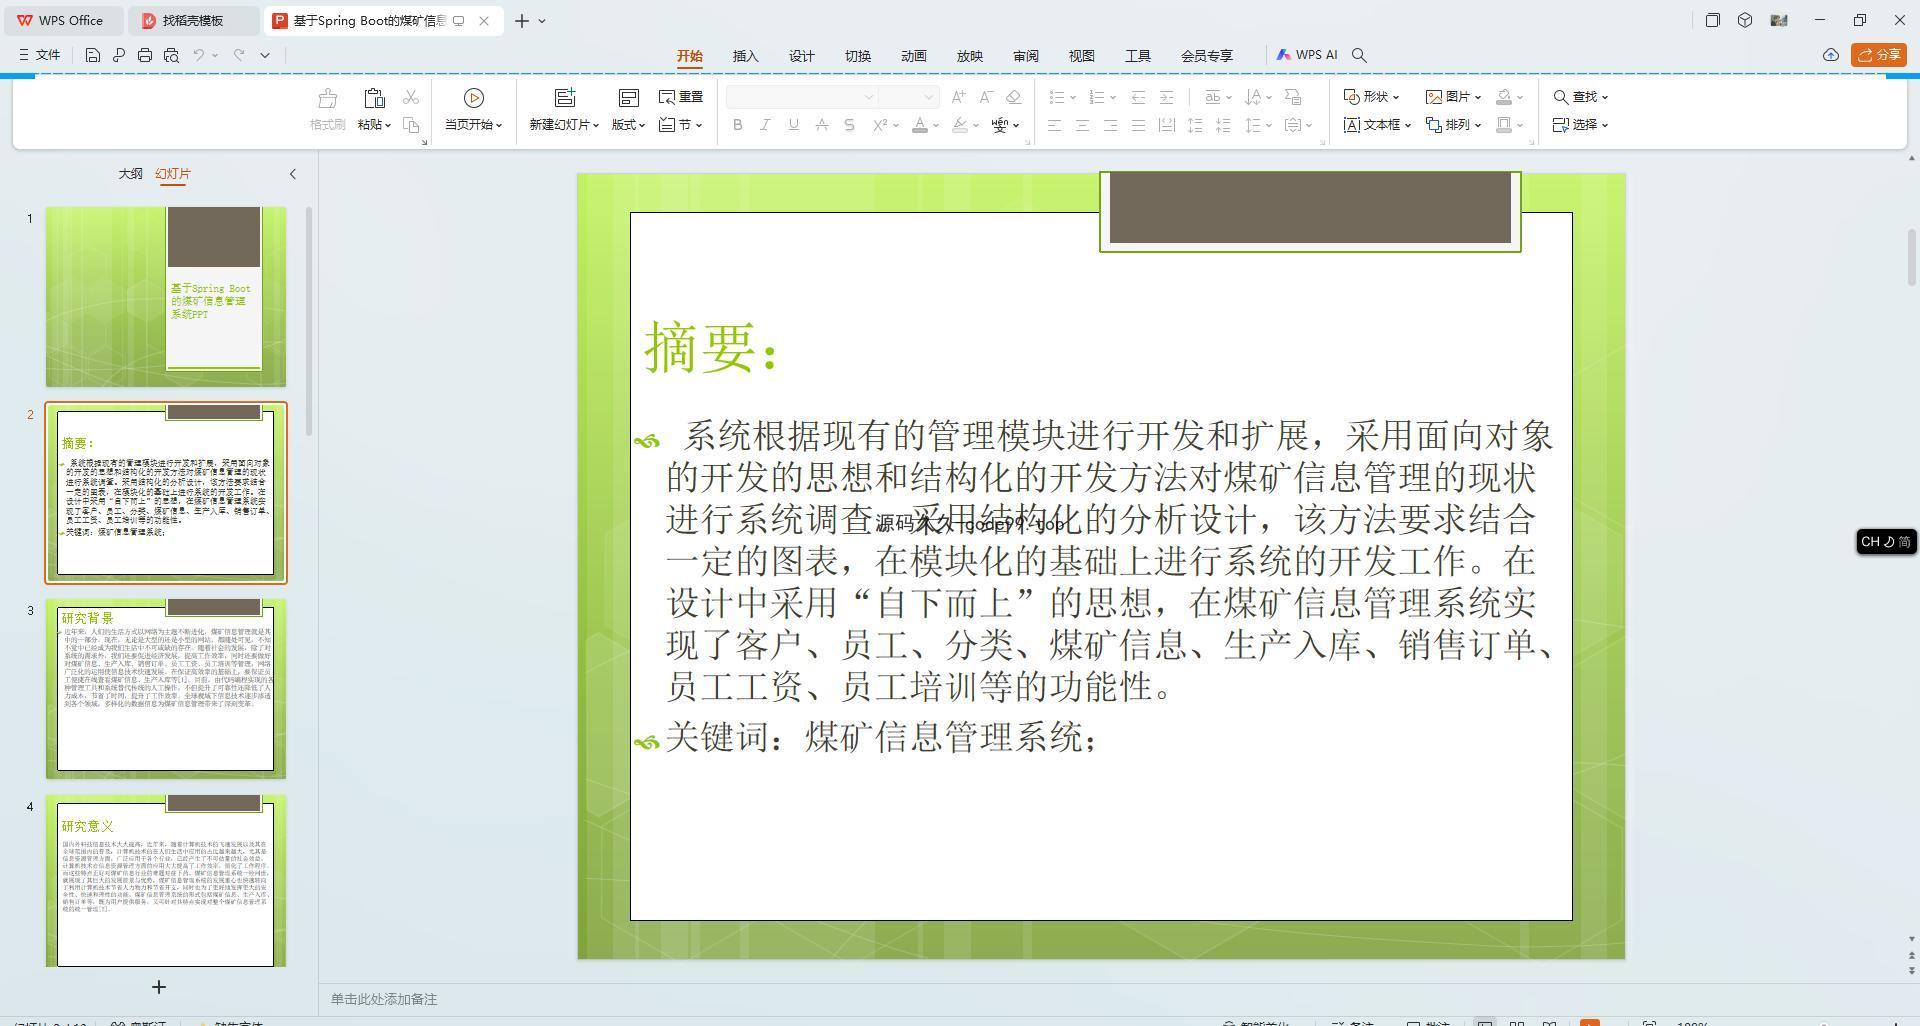Open the font name dropdown
Image resolution: width=1920 pixels, height=1026 pixels.
pyautogui.click(x=869, y=97)
